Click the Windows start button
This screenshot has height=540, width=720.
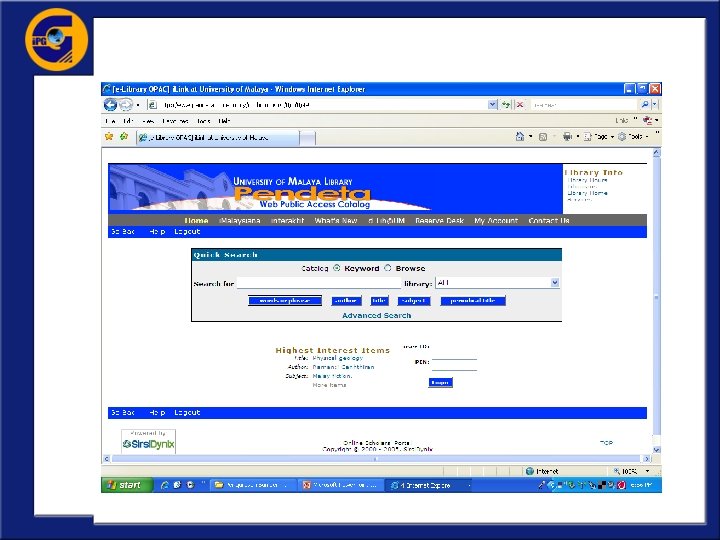click(126, 485)
